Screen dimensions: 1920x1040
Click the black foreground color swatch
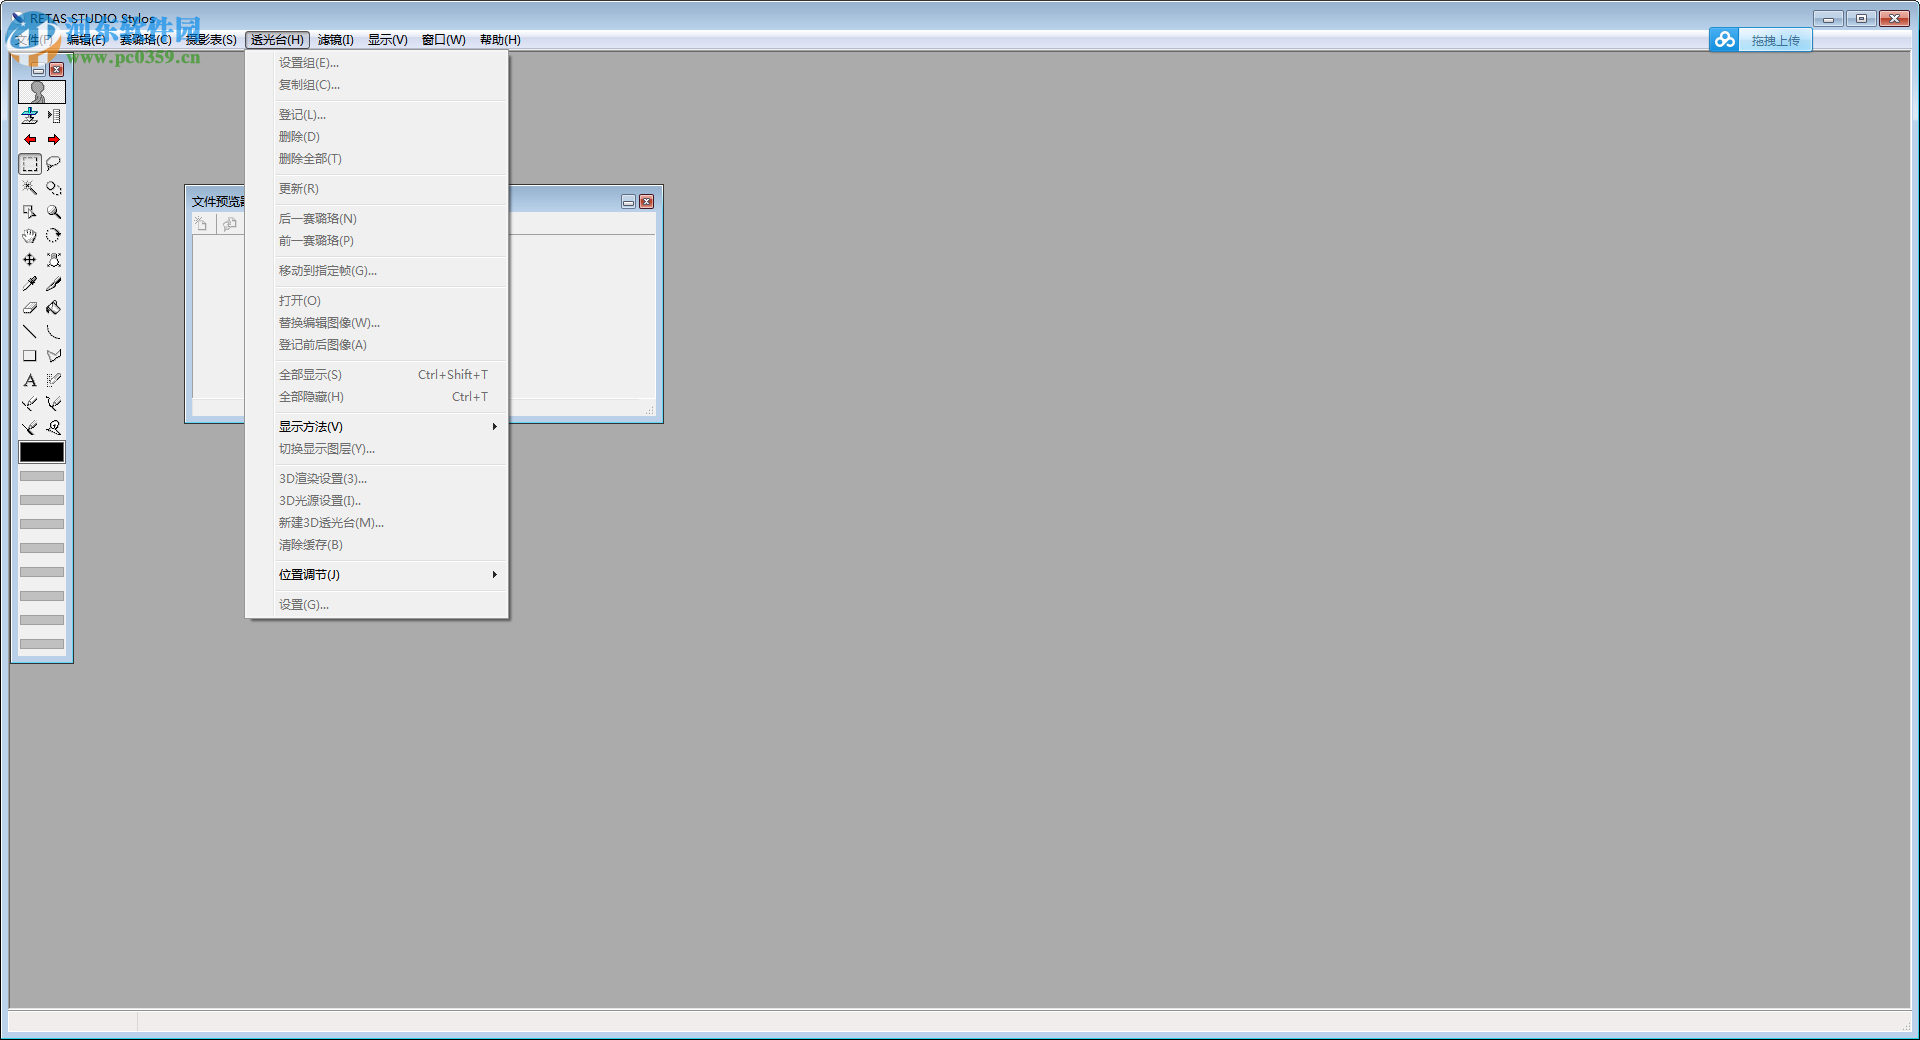pyautogui.click(x=42, y=452)
